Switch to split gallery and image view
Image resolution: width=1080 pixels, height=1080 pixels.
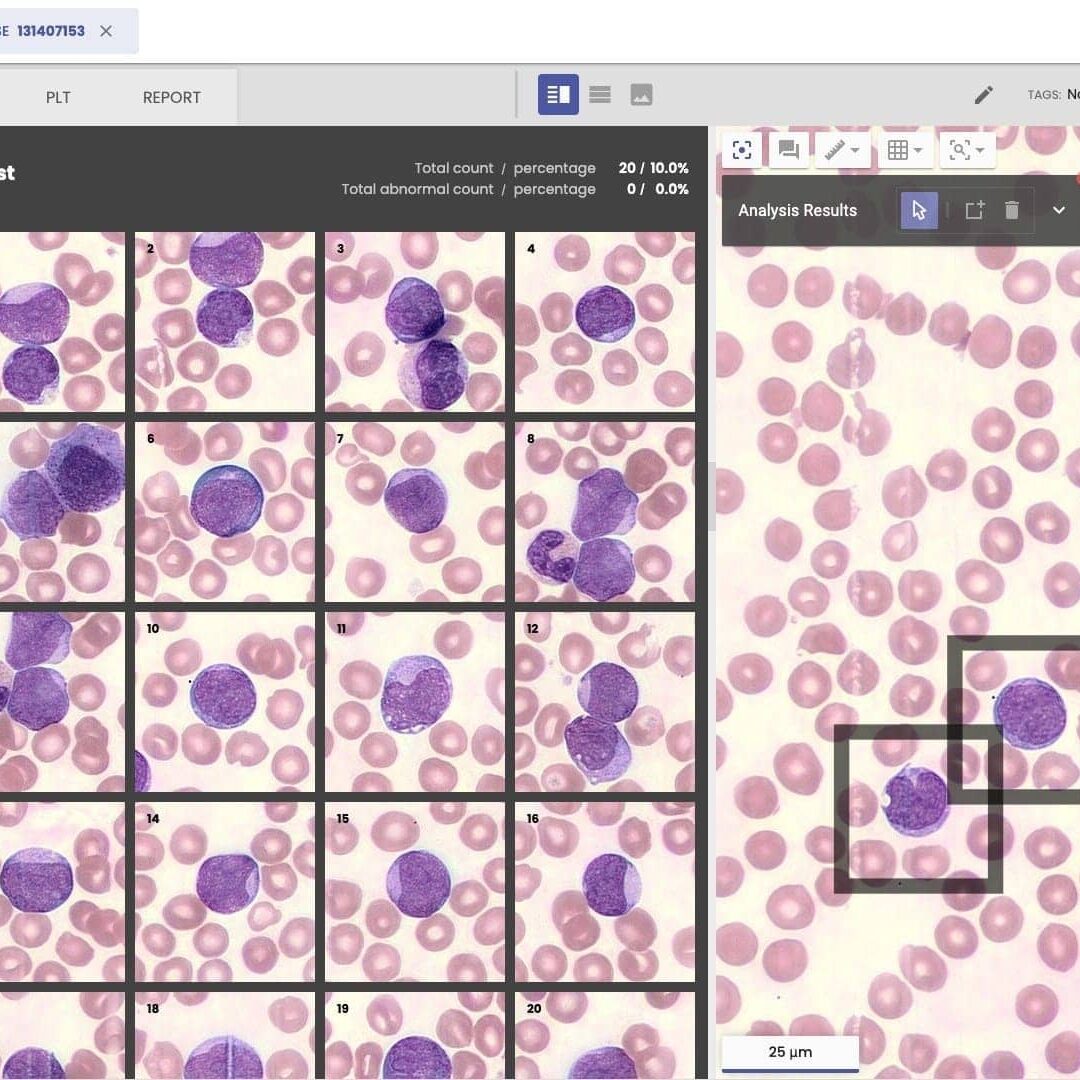pyautogui.click(x=558, y=95)
